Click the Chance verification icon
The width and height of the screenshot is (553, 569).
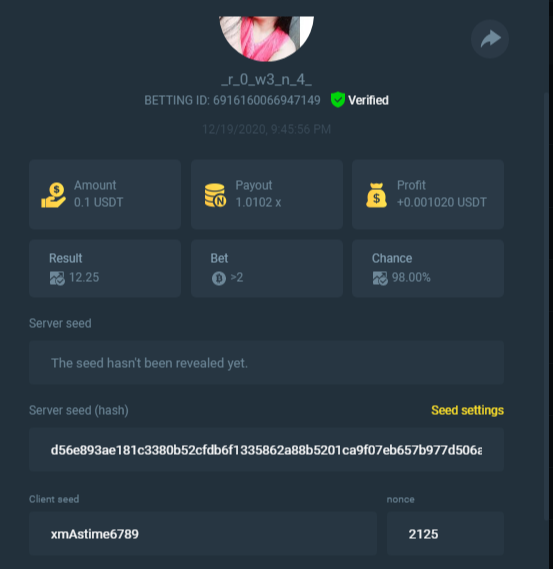pos(380,278)
